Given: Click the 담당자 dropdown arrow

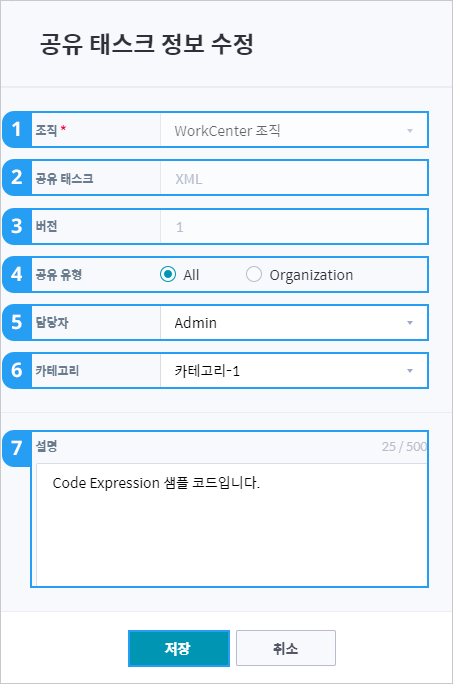Looking at the screenshot, I should click(x=410, y=323).
